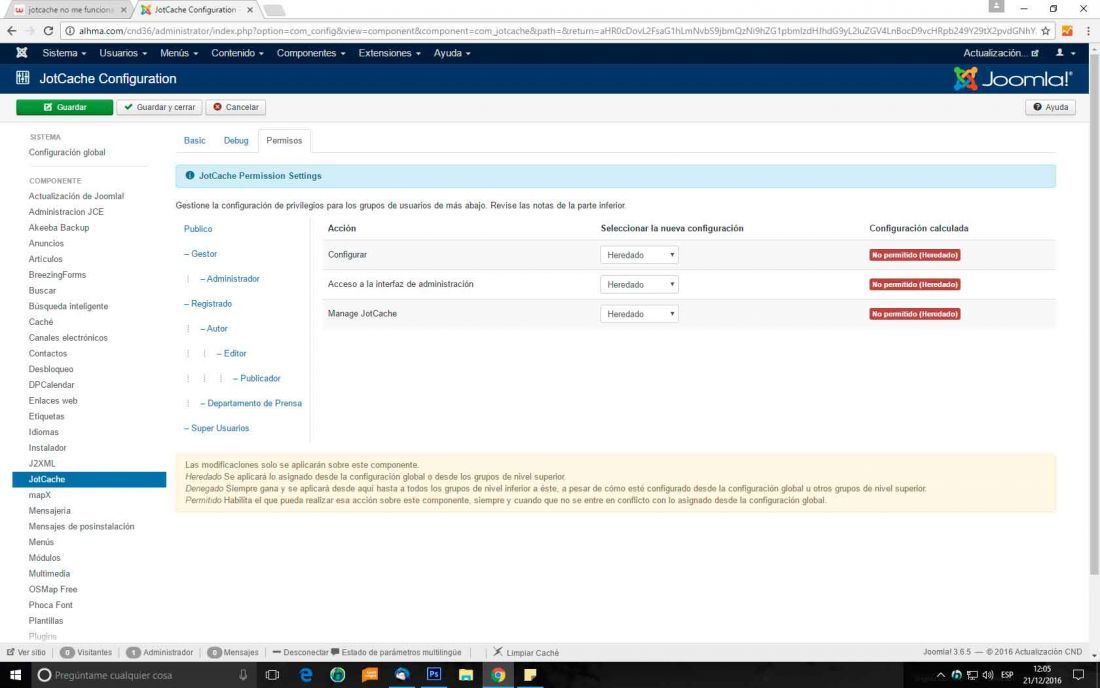Open Actualización de Joomla! in the sidebar
The height and width of the screenshot is (688, 1100).
click(x=76, y=196)
